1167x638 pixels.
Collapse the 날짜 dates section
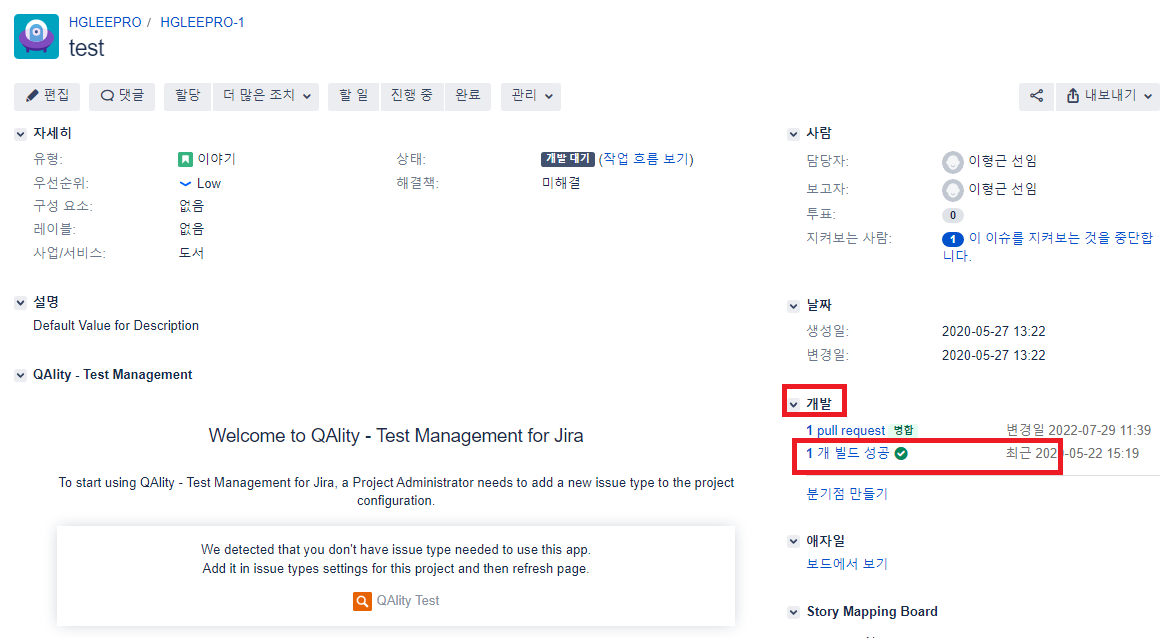793,306
